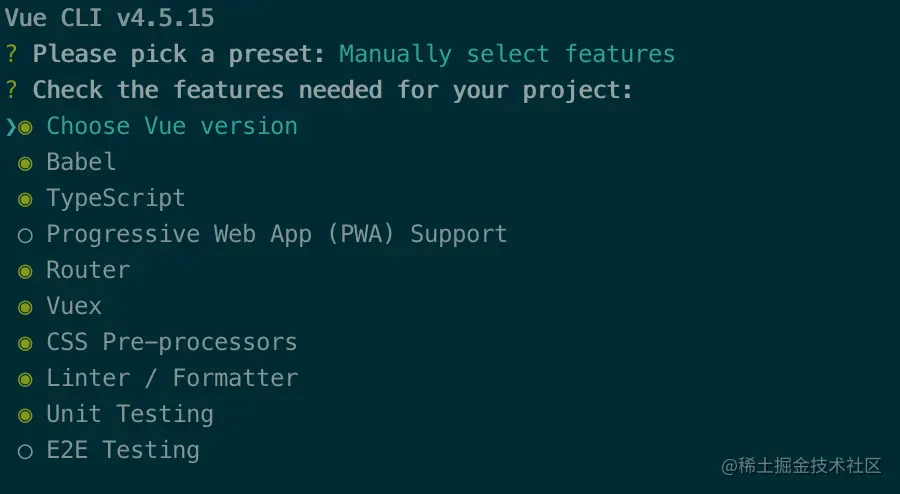Toggle the TypeScript checkbox marker
The width and height of the screenshot is (900, 494).
(x=25, y=199)
